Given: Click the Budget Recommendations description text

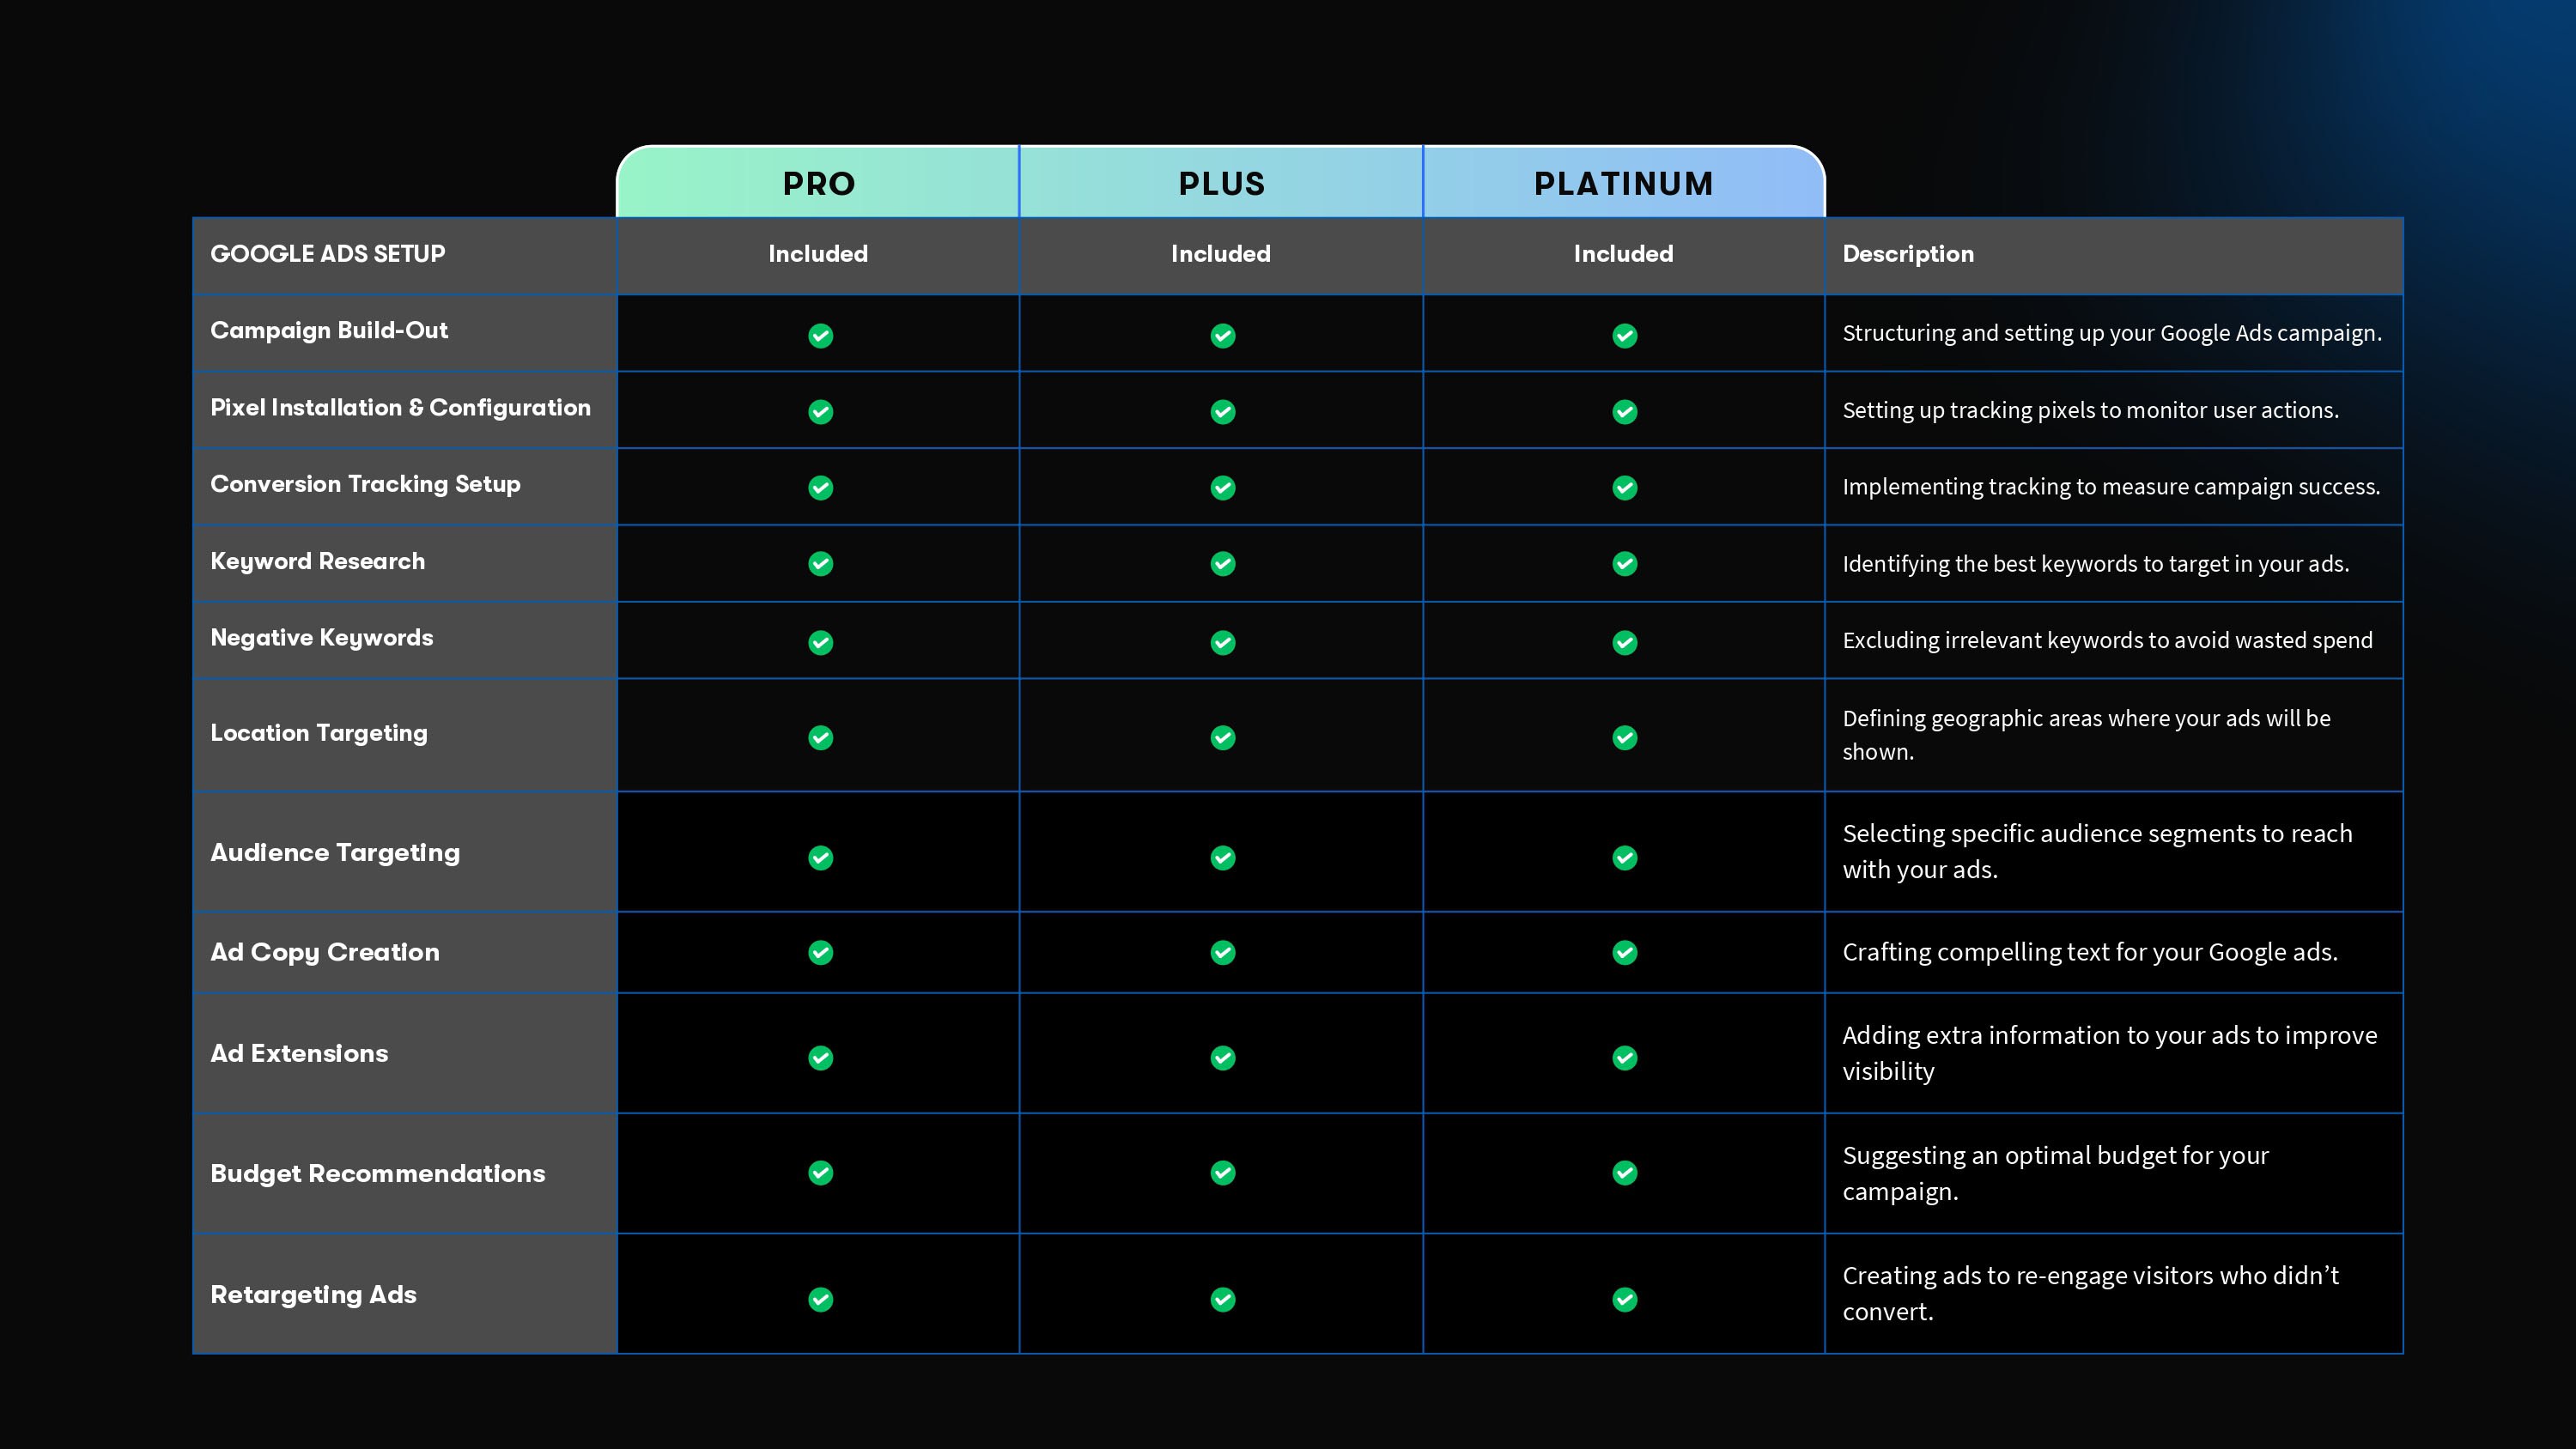Looking at the screenshot, I should 2055,1173.
